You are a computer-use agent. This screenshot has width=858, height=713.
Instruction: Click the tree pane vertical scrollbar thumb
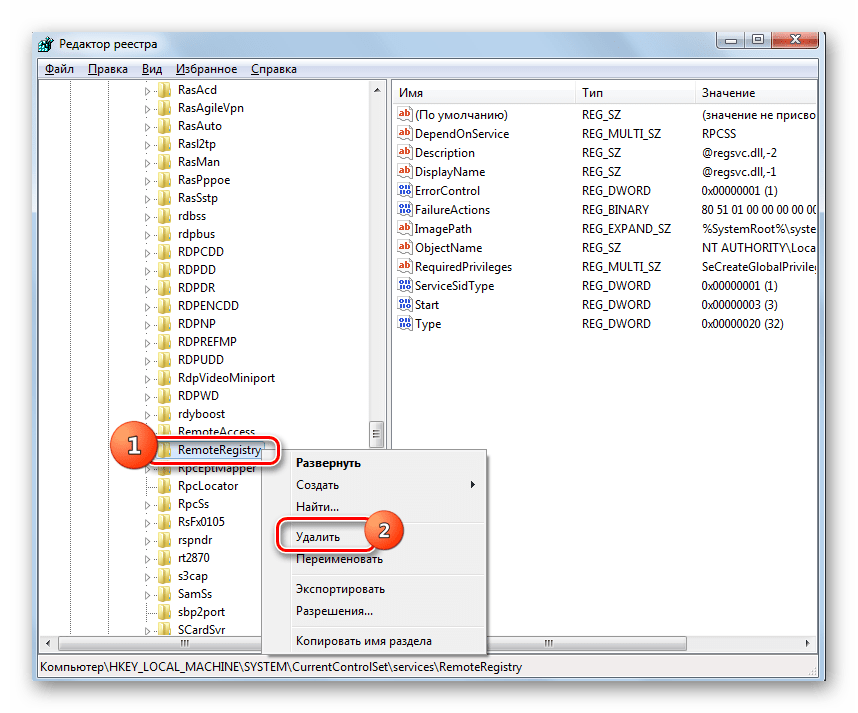point(377,432)
